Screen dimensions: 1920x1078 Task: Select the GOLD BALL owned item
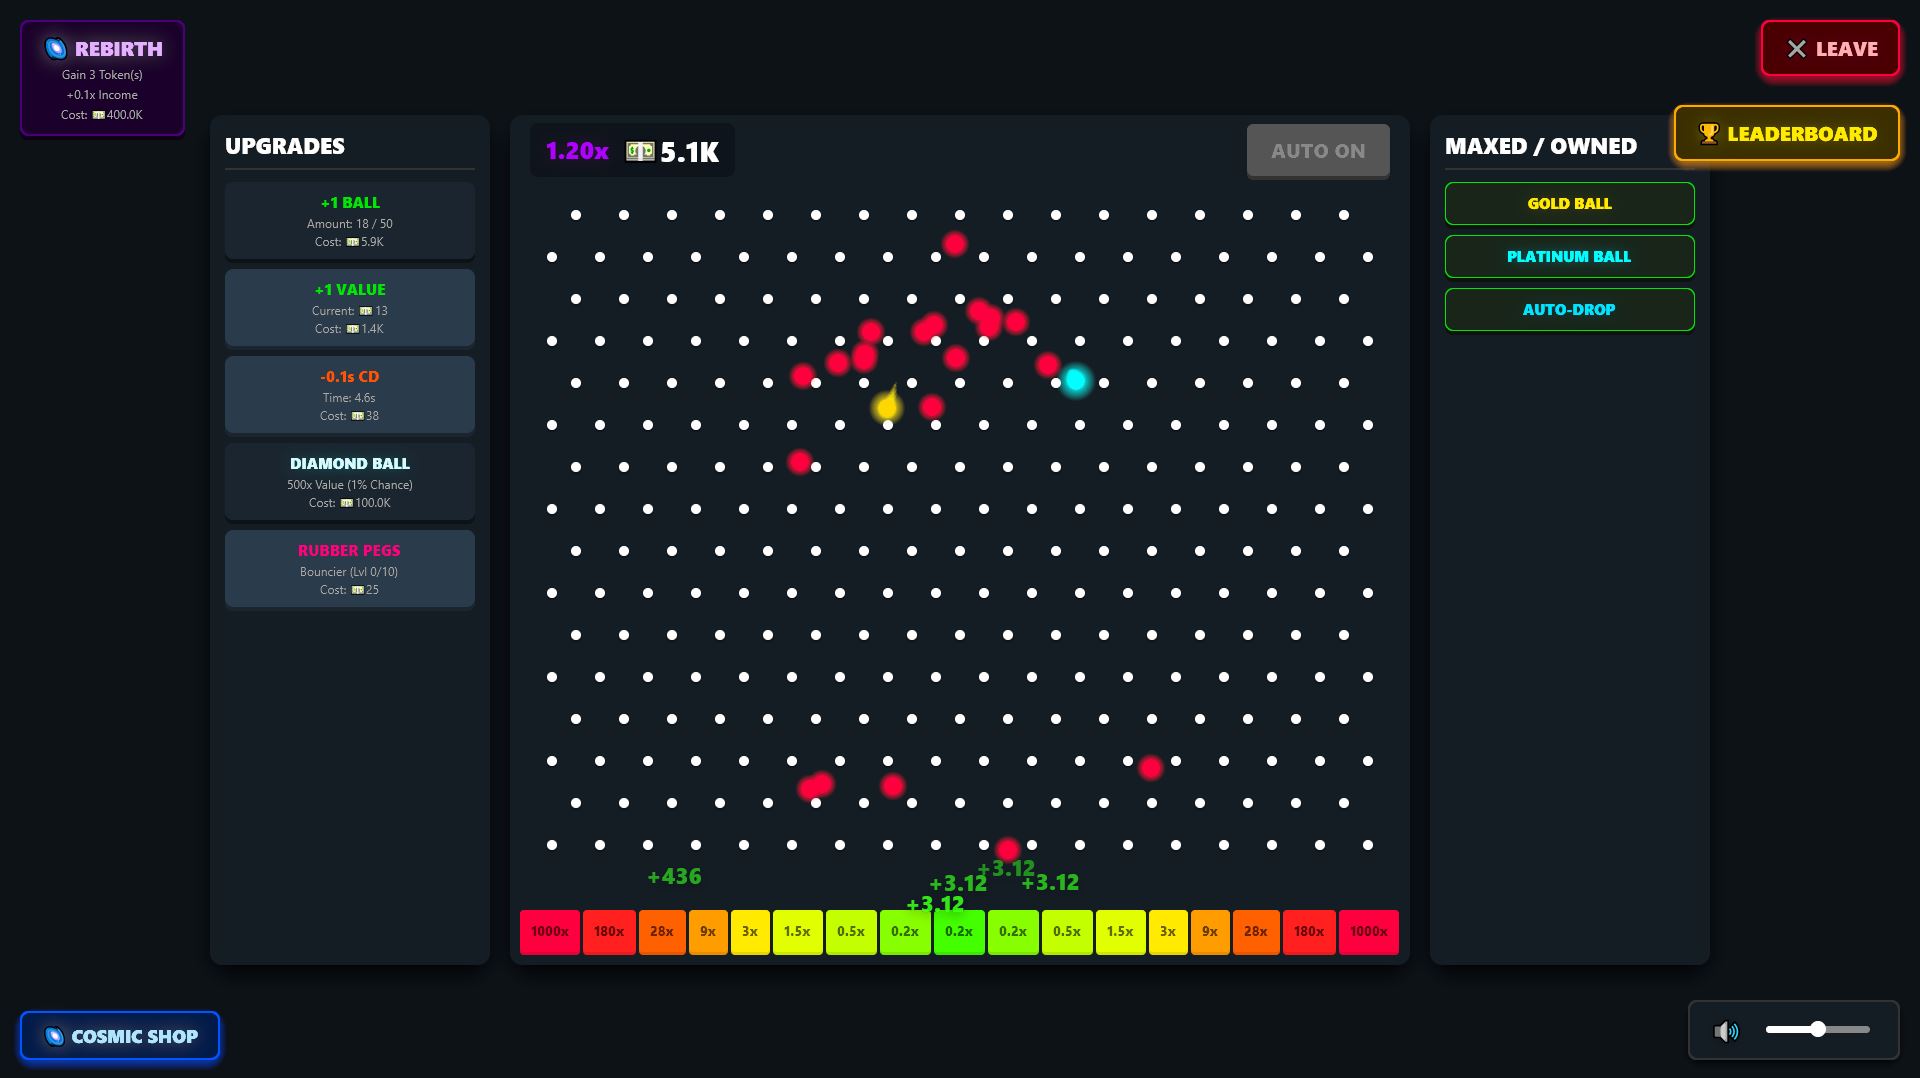coord(1568,204)
